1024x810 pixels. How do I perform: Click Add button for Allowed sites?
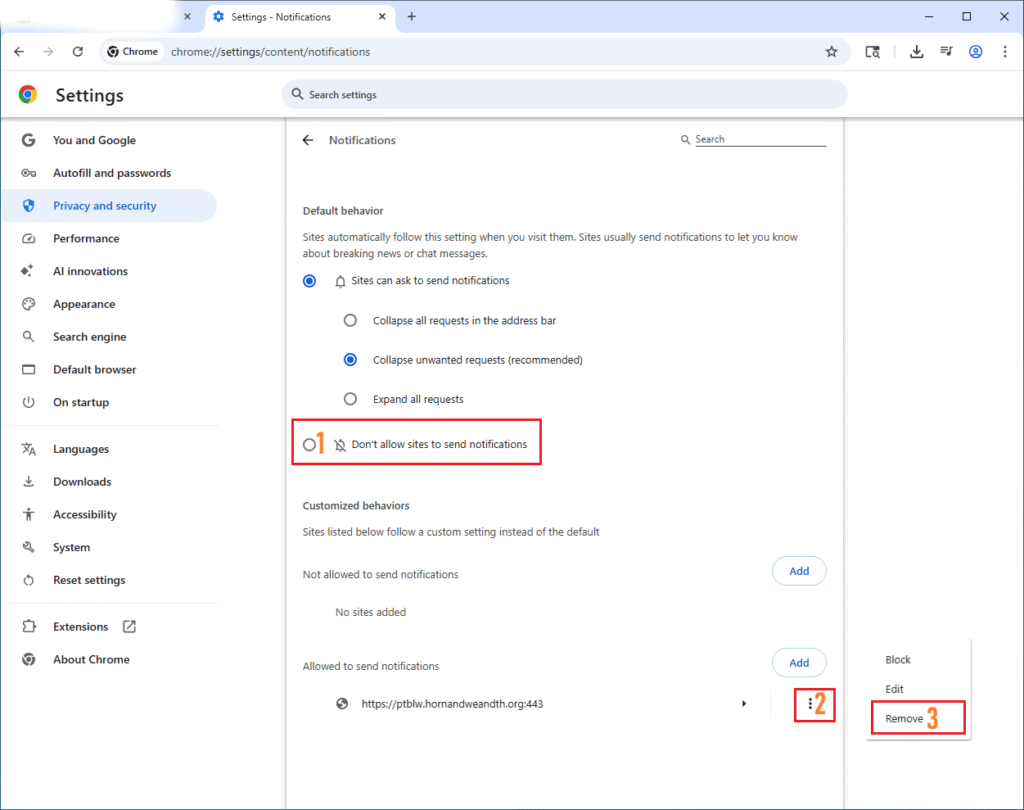(x=799, y=663)
